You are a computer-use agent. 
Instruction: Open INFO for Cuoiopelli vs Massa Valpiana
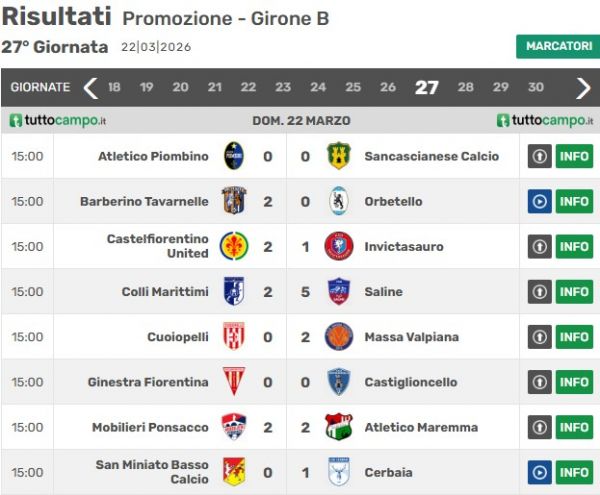[x=574, y=336]
